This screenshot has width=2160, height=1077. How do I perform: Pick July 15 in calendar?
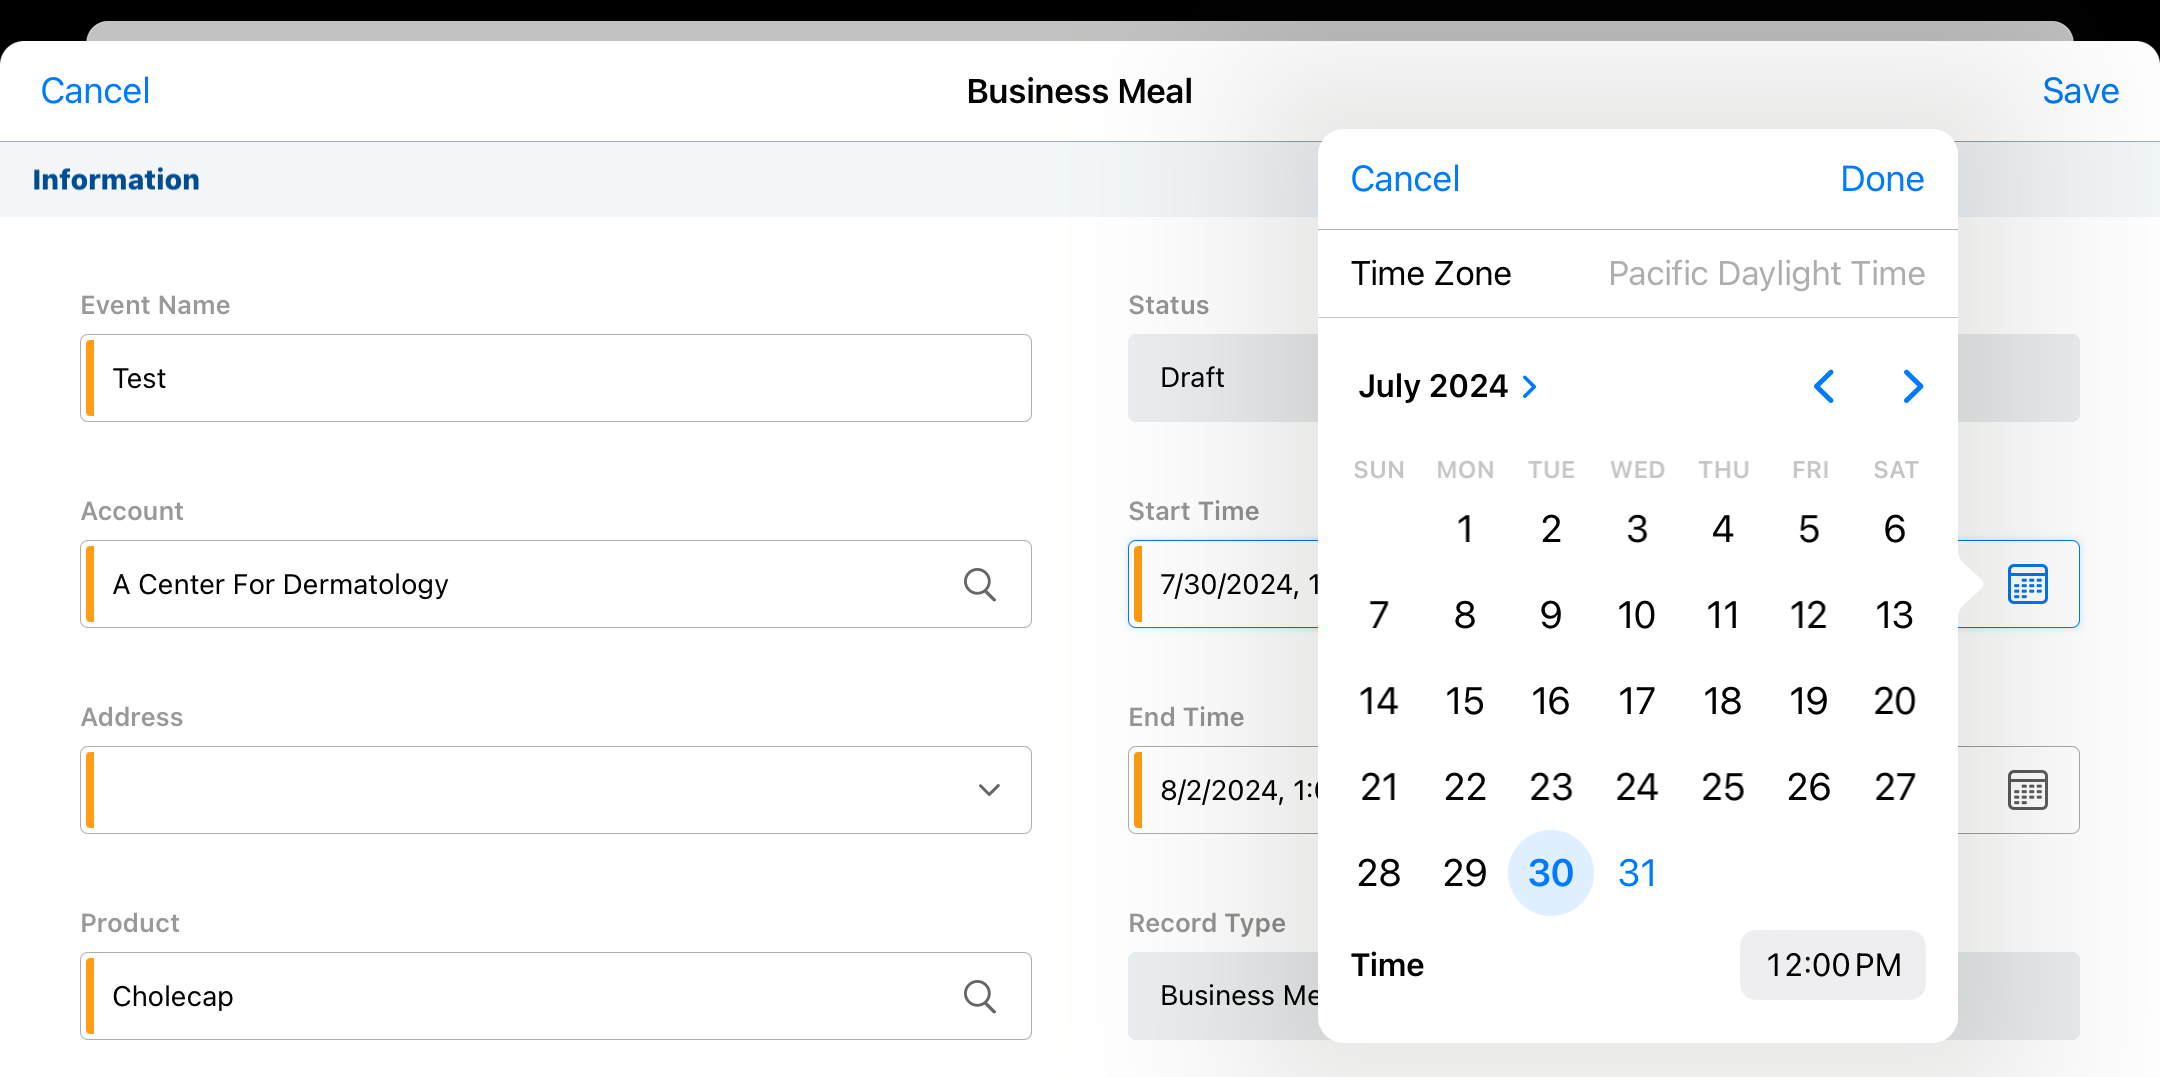click(1464, 701)
